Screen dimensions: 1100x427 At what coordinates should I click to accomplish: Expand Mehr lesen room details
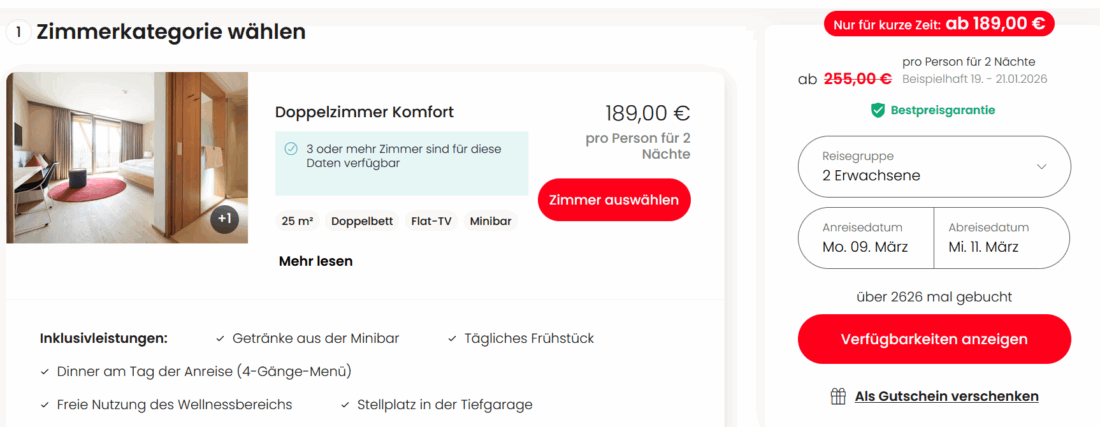(x=315, y=261)
